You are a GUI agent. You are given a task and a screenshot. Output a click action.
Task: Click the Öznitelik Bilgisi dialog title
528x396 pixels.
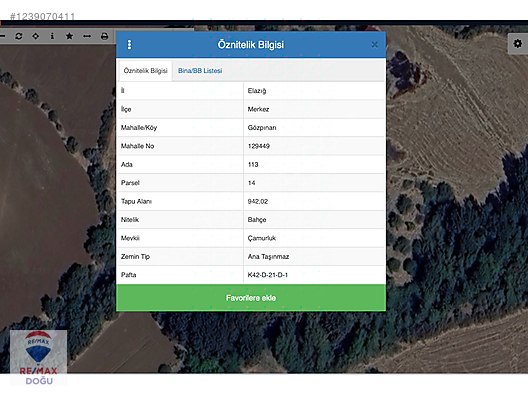point(251,44)
